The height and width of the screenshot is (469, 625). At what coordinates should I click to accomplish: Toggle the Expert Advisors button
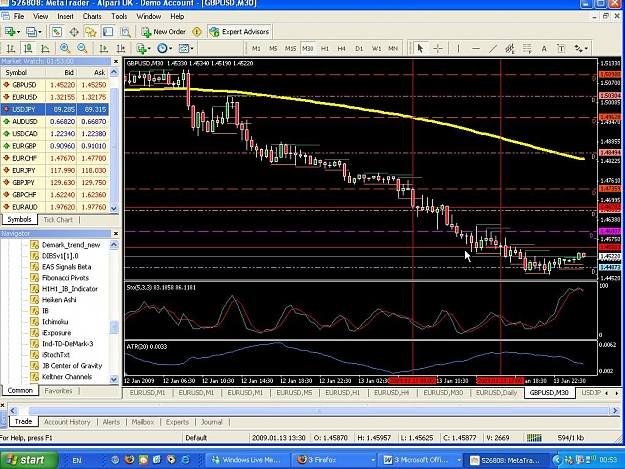239,31
